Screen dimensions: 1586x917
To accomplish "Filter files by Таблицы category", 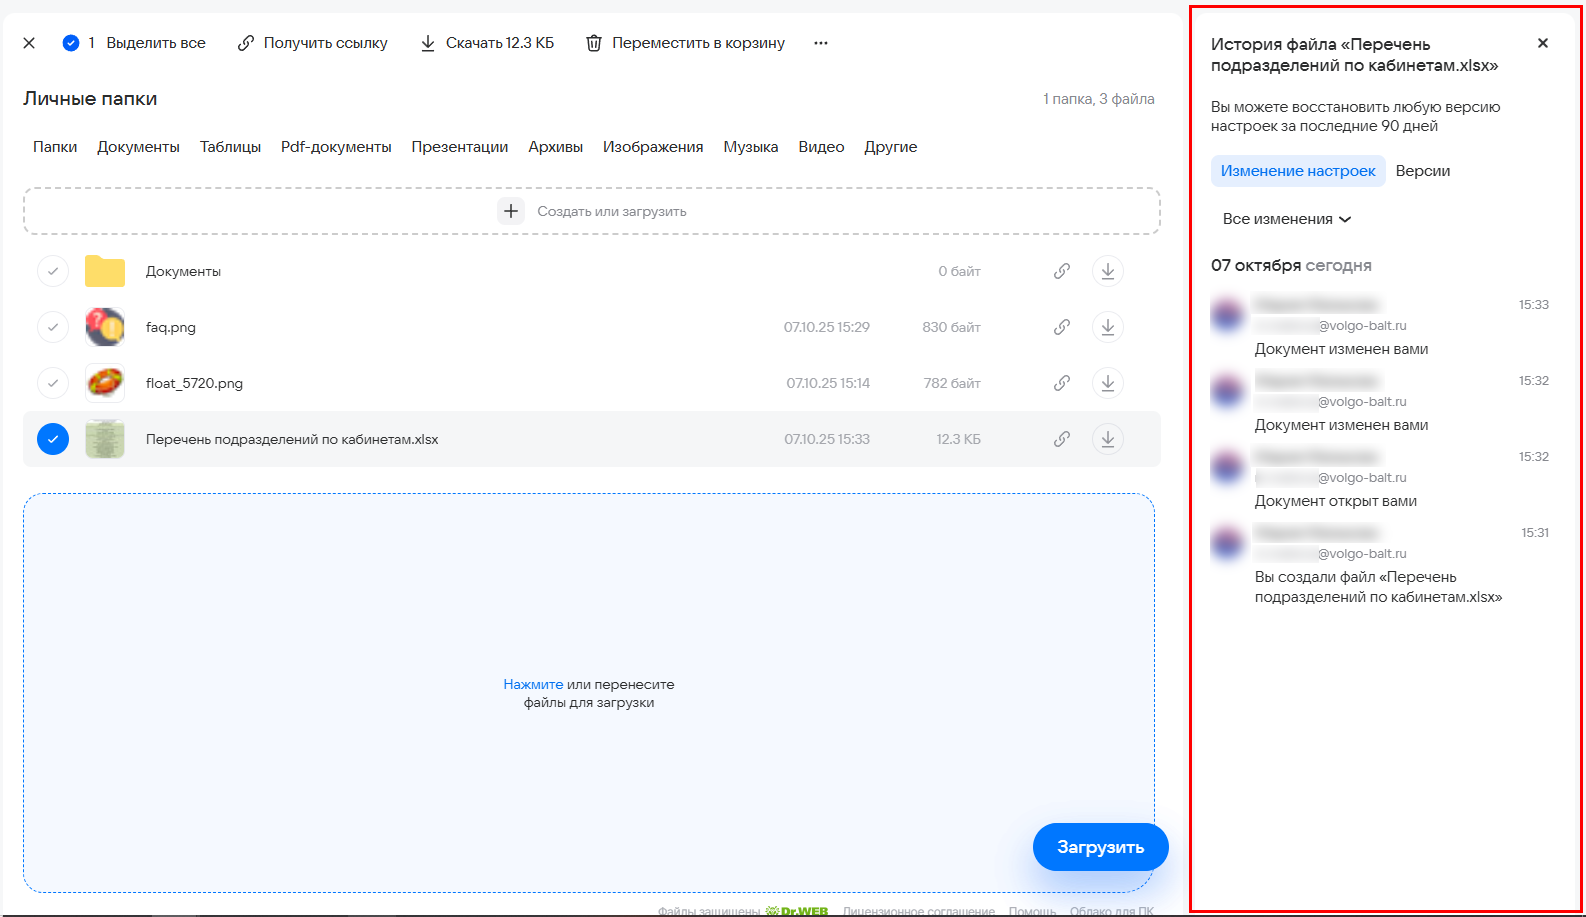I will 230,147.
